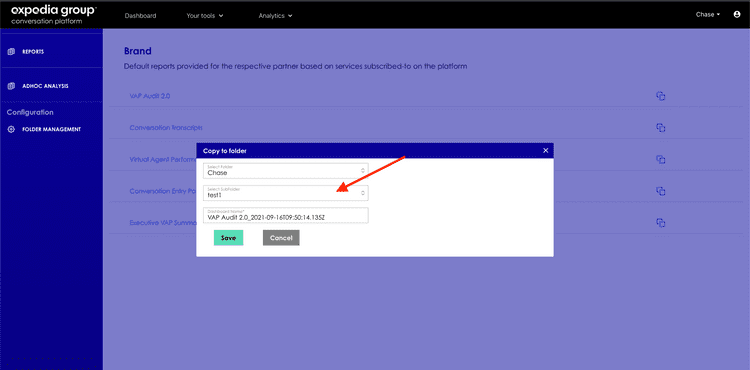Select REPORTS label in sidebar
Image resolution: width=750 pixels, height=370 pixels.
(x=33, y=52)
